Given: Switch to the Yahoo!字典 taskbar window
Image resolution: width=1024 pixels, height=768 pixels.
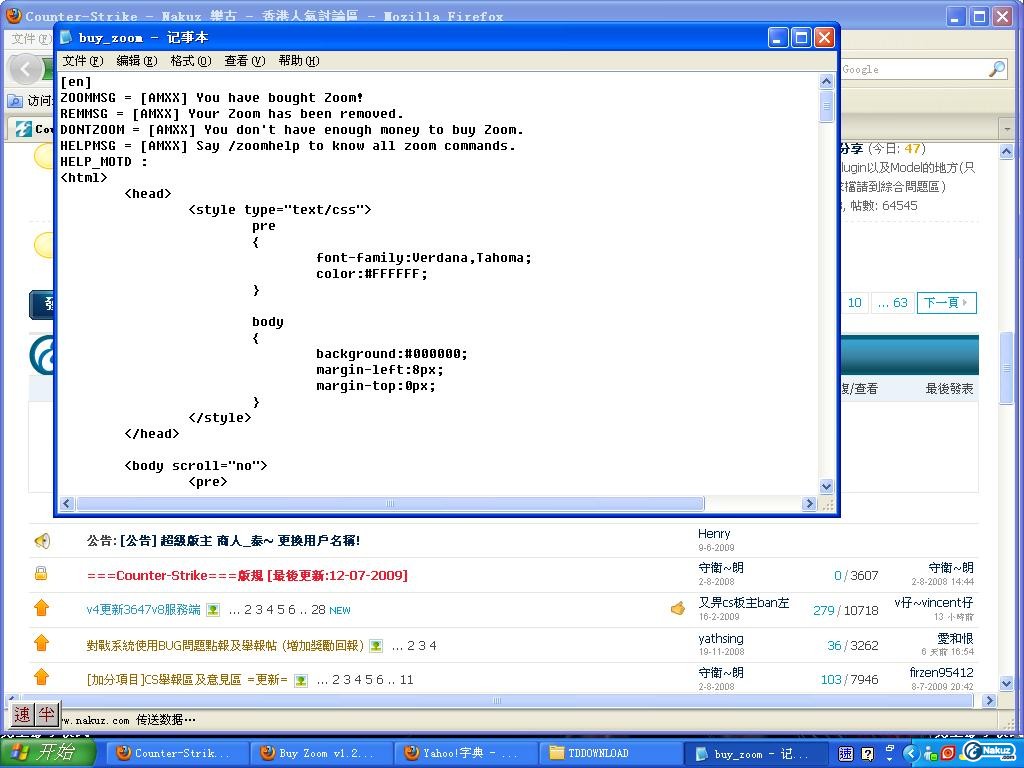Looking at the screenshot, I should 465,753.
